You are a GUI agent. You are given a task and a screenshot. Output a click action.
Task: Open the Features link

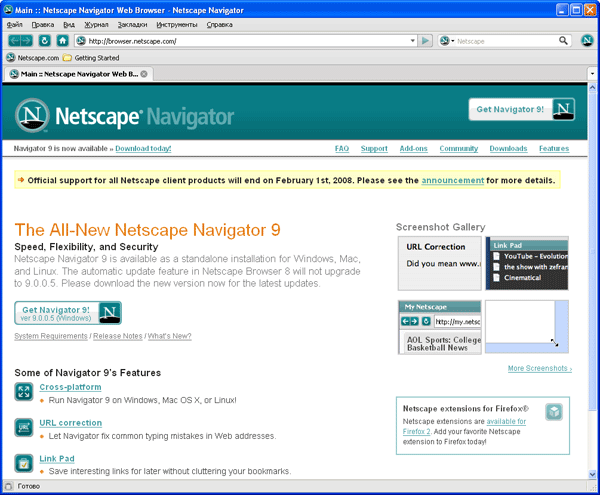554,148
